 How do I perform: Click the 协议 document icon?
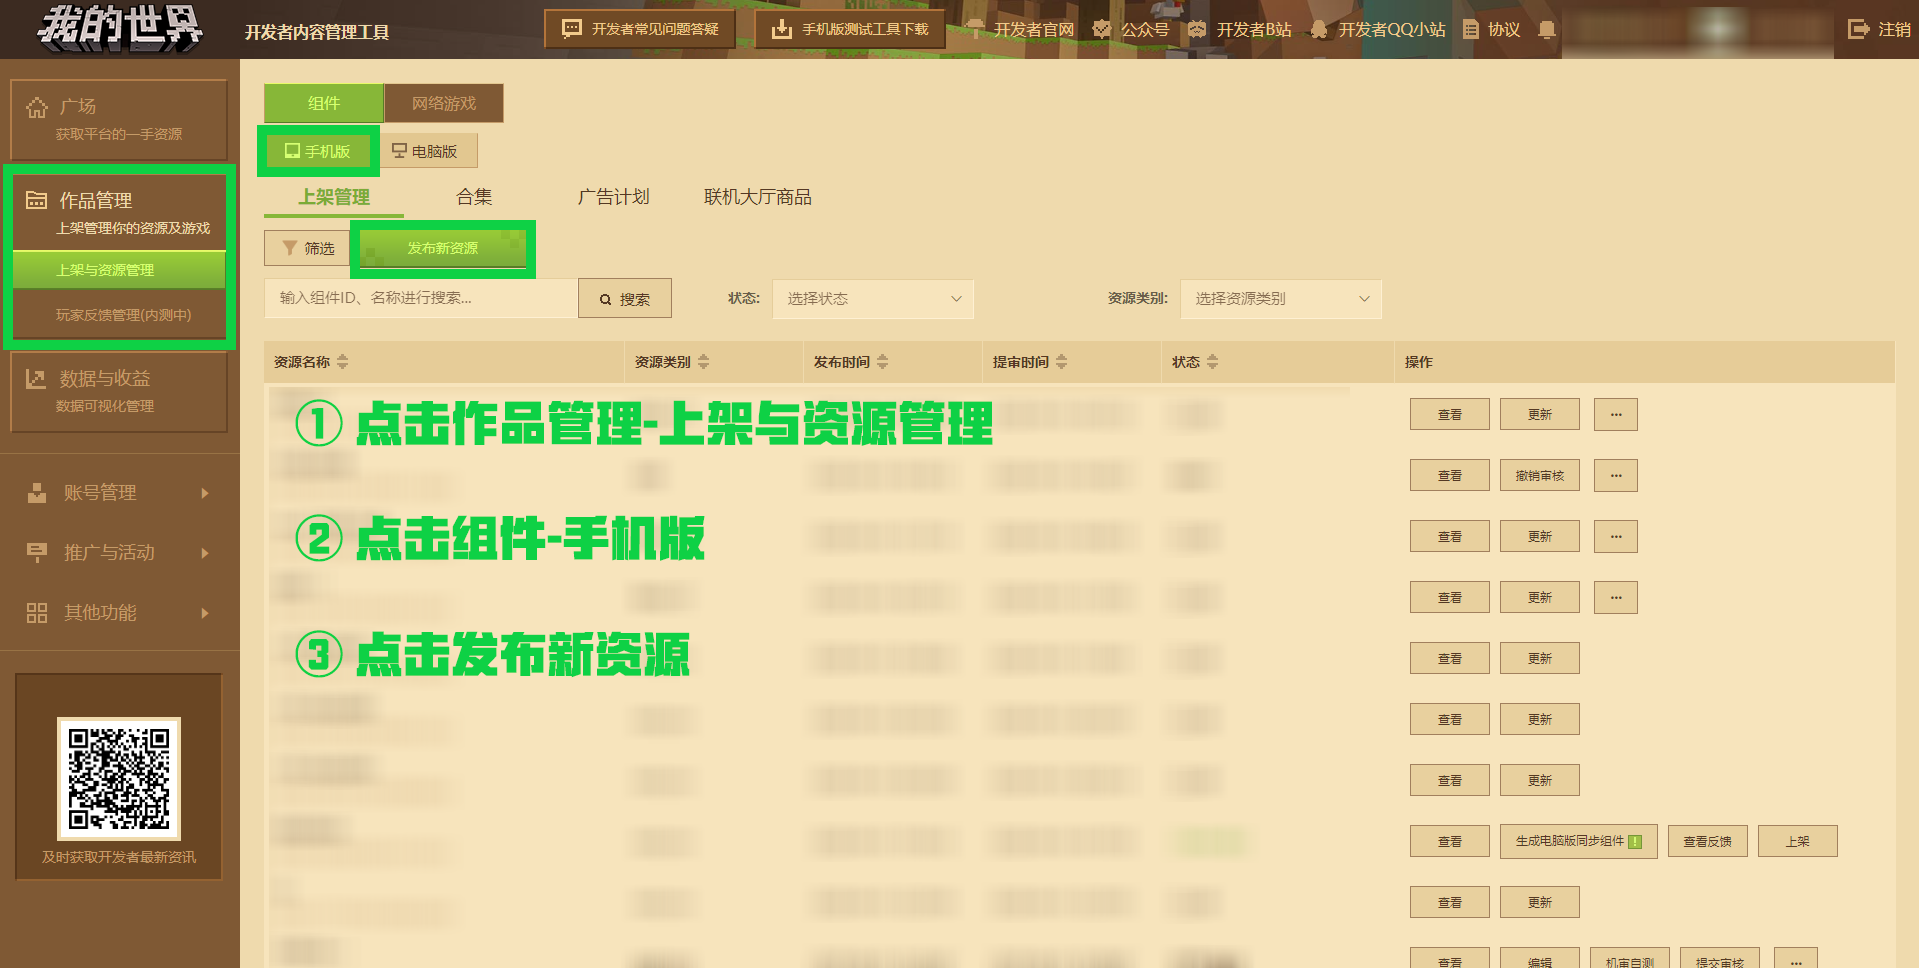1471,29
